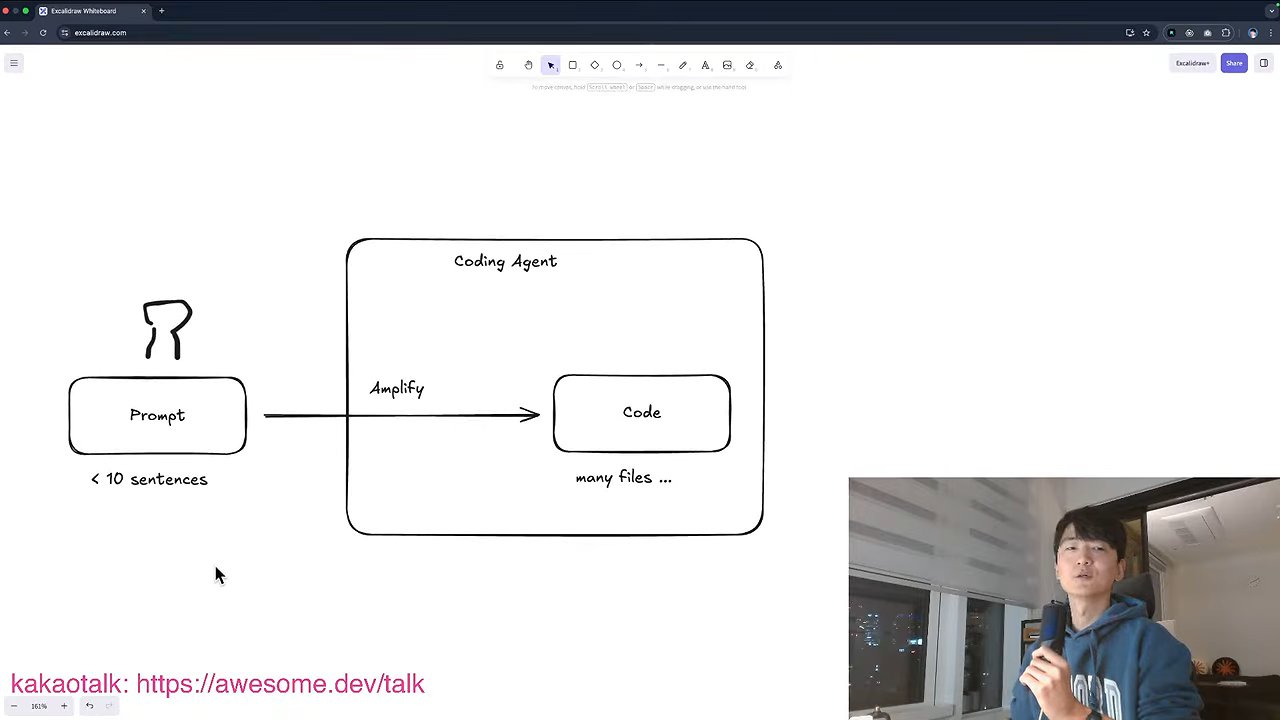Select the Diamond shape tool
Image resolution: width=1280 pixels, height=720 pixels.
[x=595, y=65]
